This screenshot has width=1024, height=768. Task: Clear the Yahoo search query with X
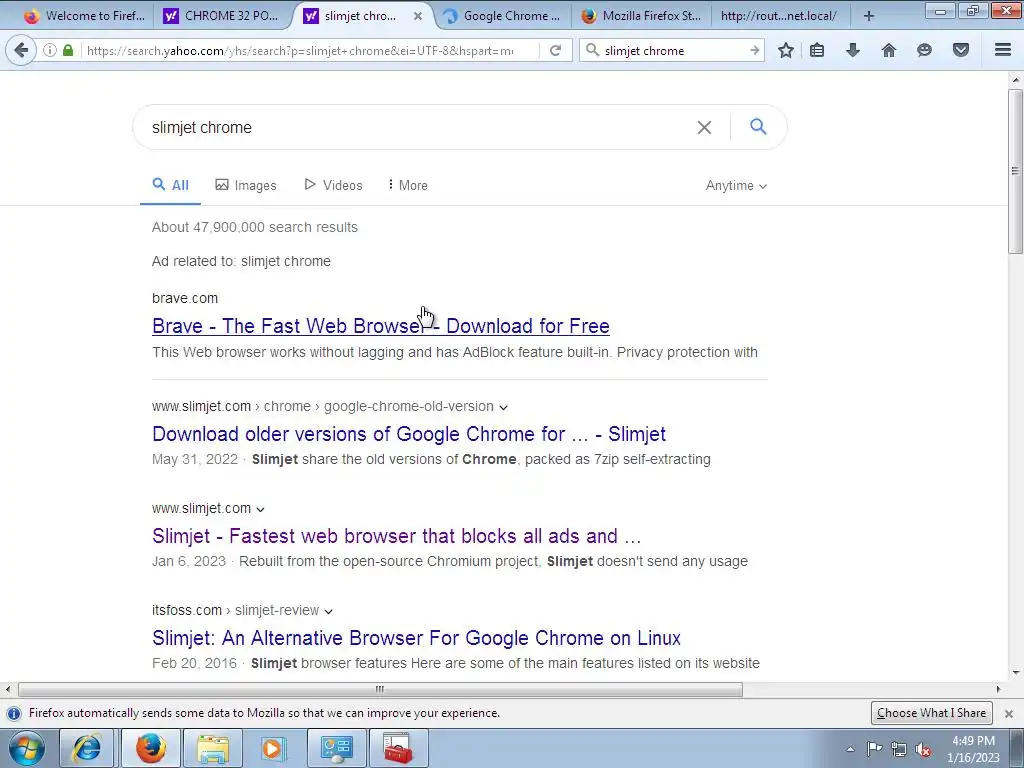coord(704,127)
